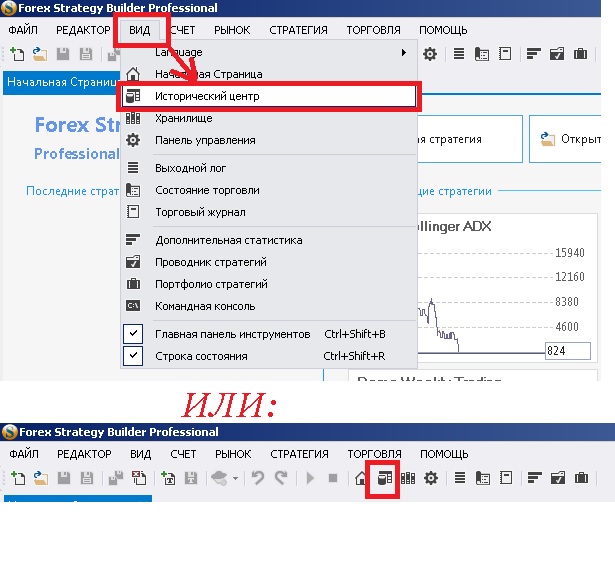This screenshot has width=615, height=570.
Task: Click the new стратегия button
Action: tap(469, 139)
